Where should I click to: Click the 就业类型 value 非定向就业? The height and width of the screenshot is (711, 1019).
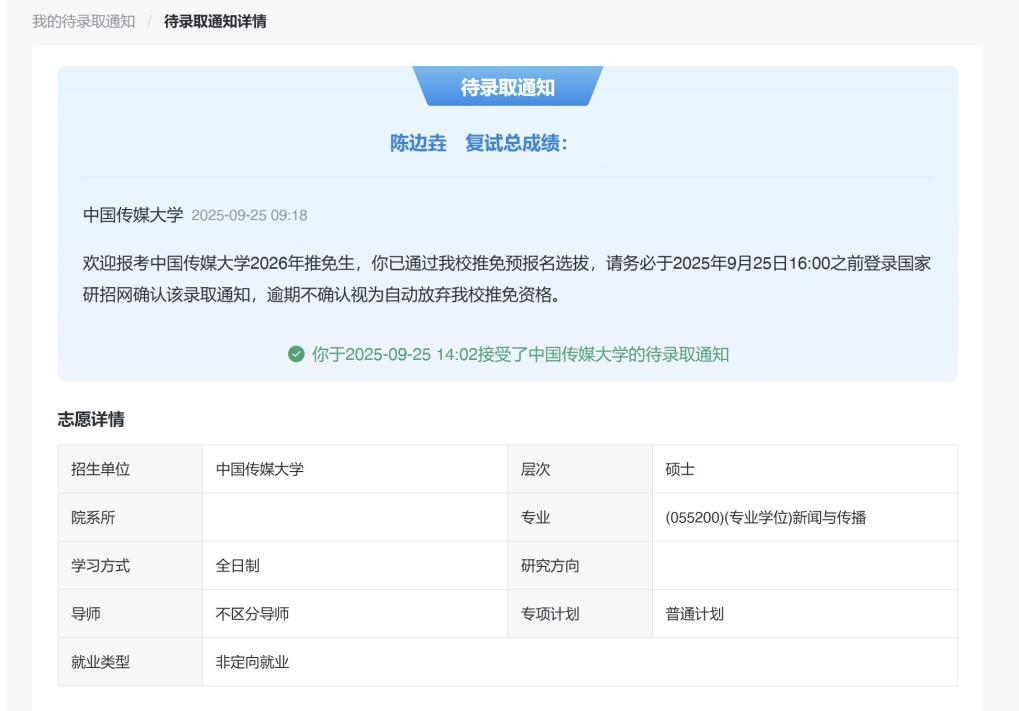[252, 662]
